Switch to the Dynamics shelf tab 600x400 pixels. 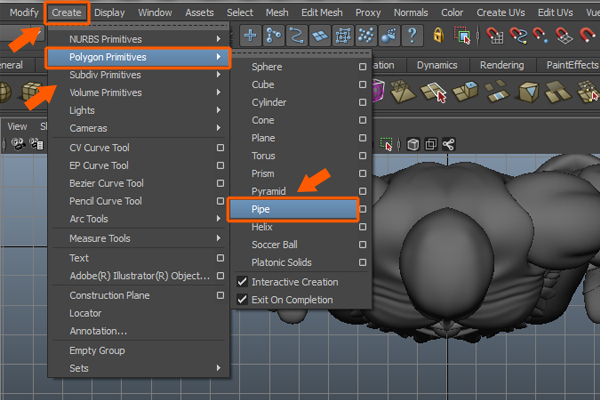coord(437,65)
